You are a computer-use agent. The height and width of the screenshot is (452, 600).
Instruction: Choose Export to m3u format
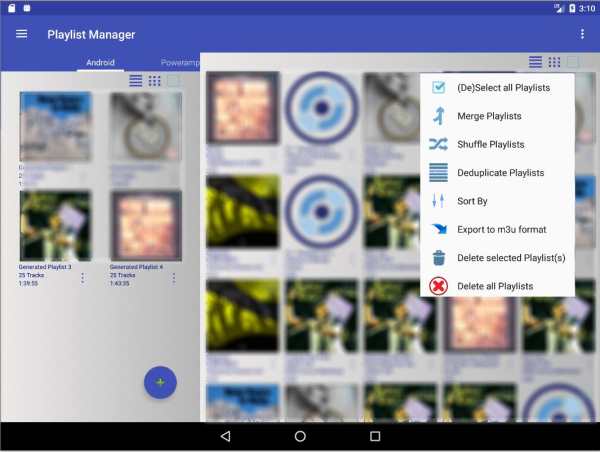pyautogui.click(x=497, y=229)
